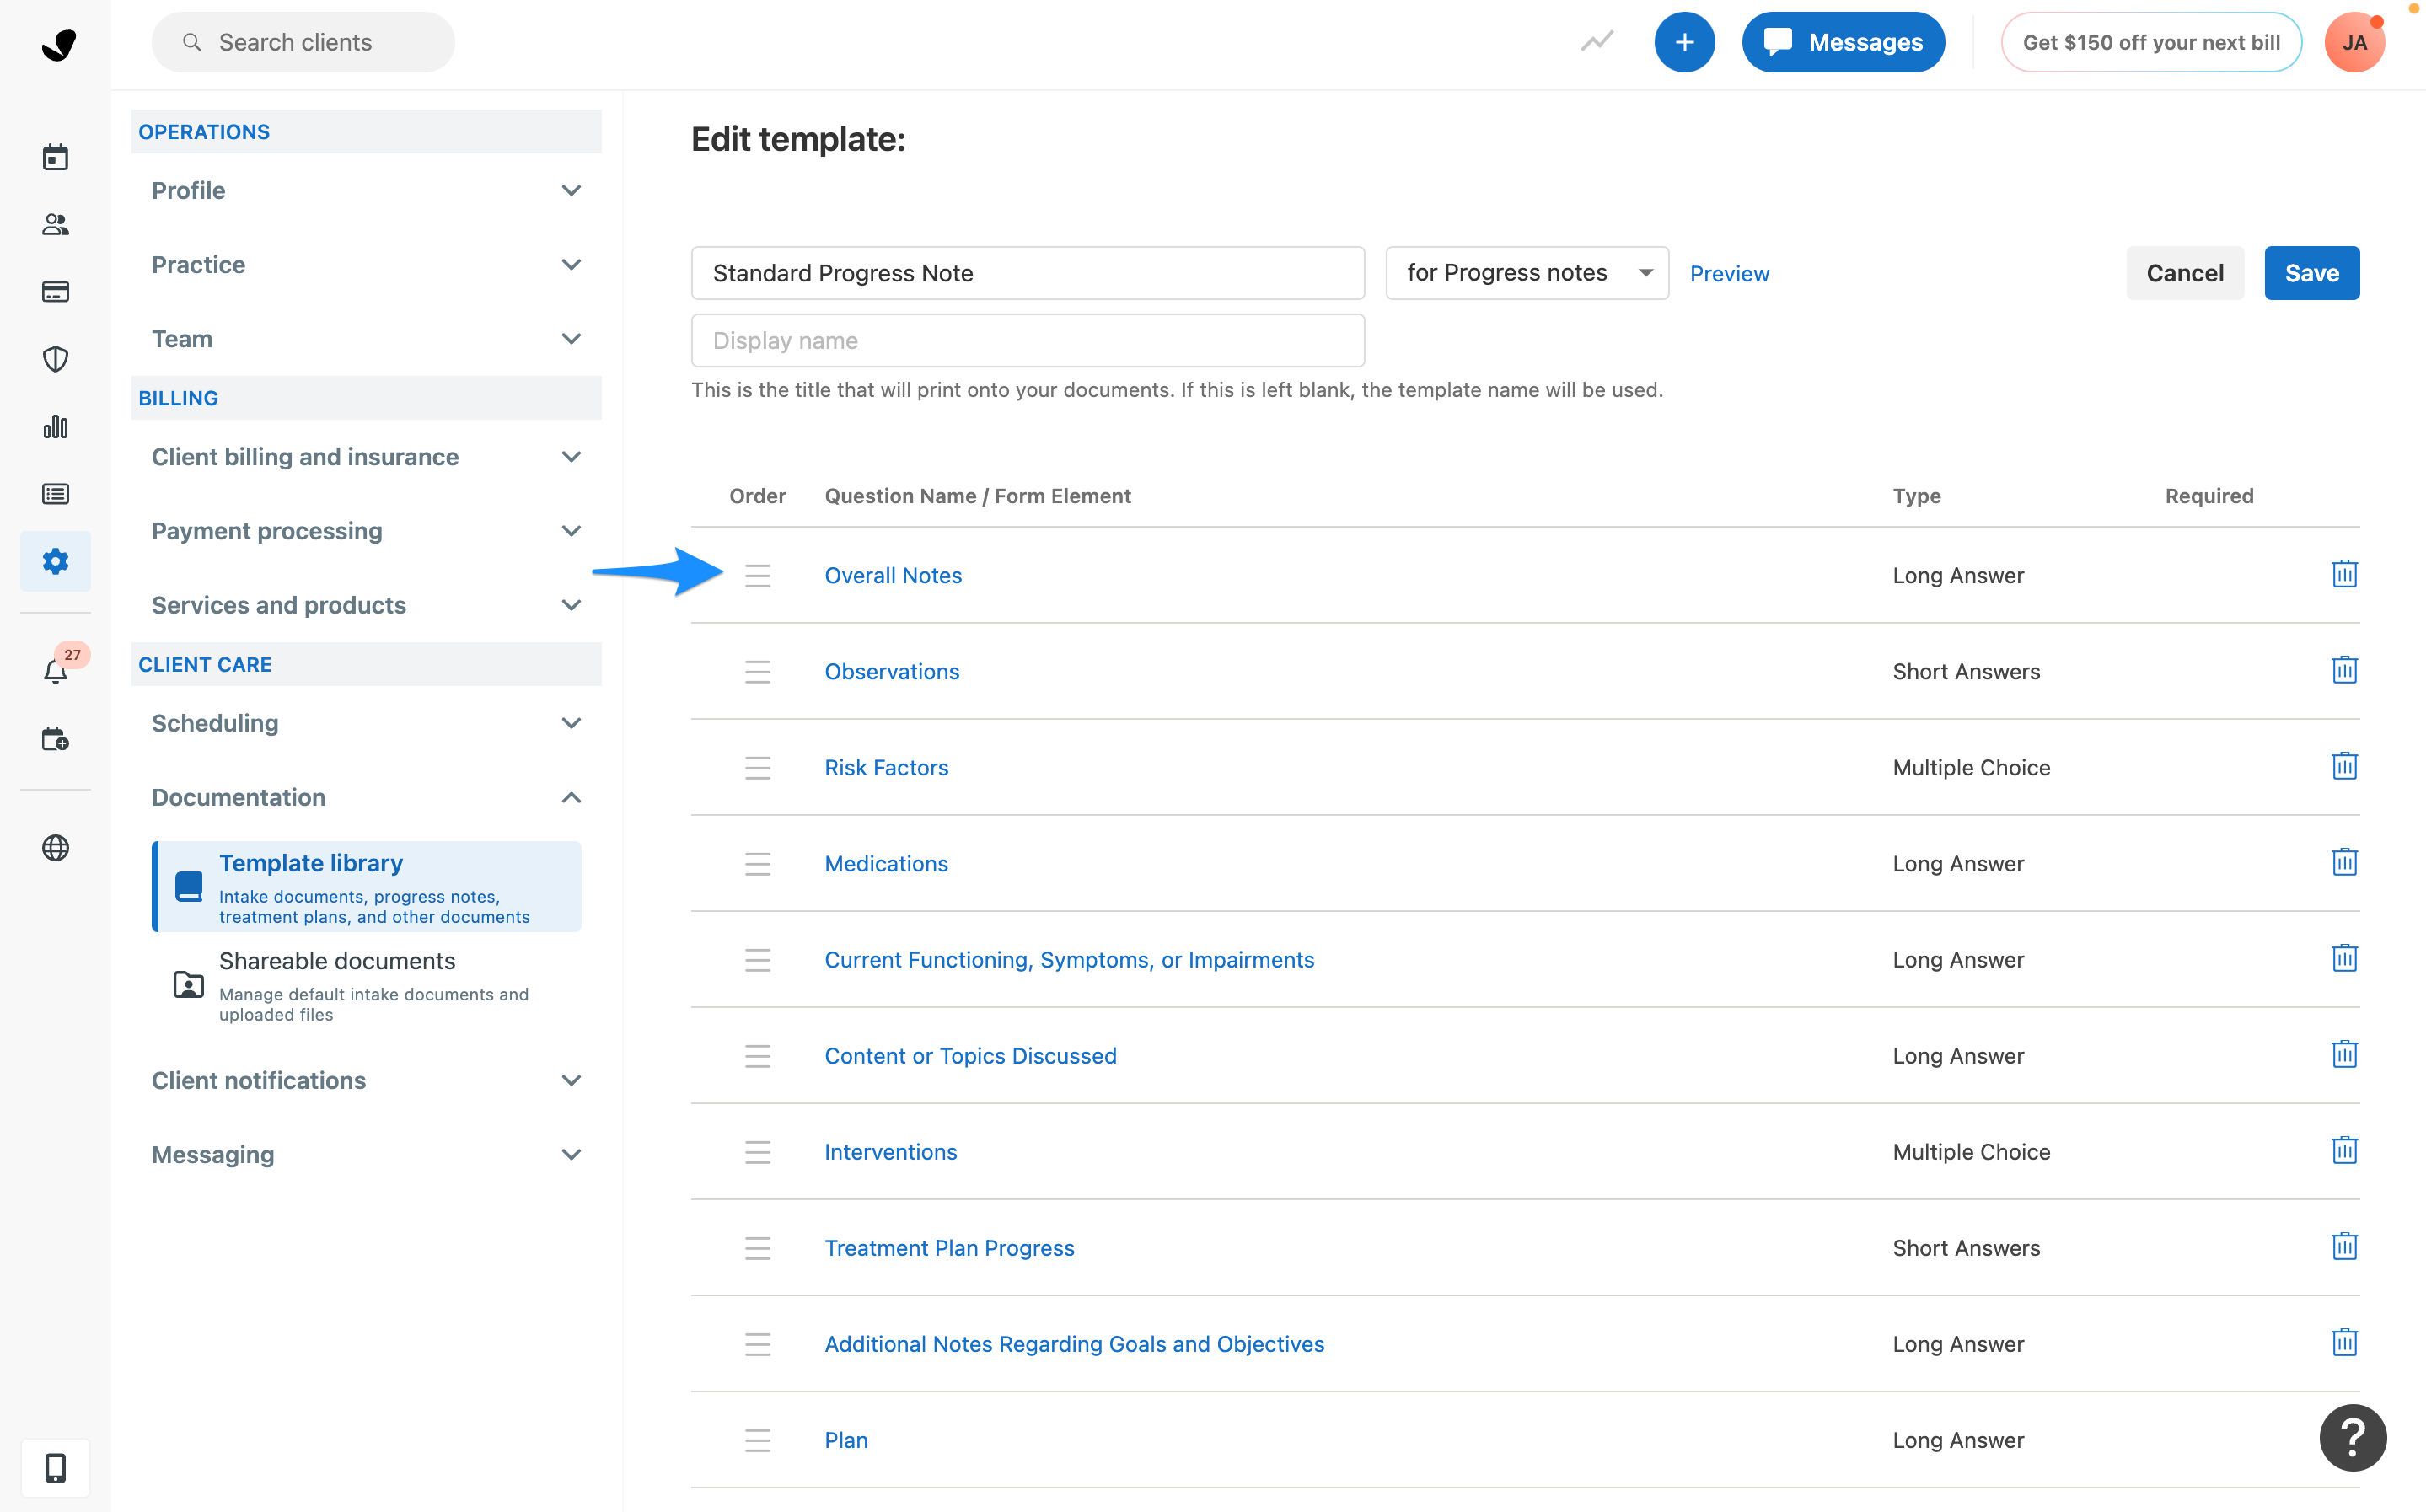The height and width of the screenshot is (1512, 2426).
Task: Save the template changes
Action: click(2311, 272)
